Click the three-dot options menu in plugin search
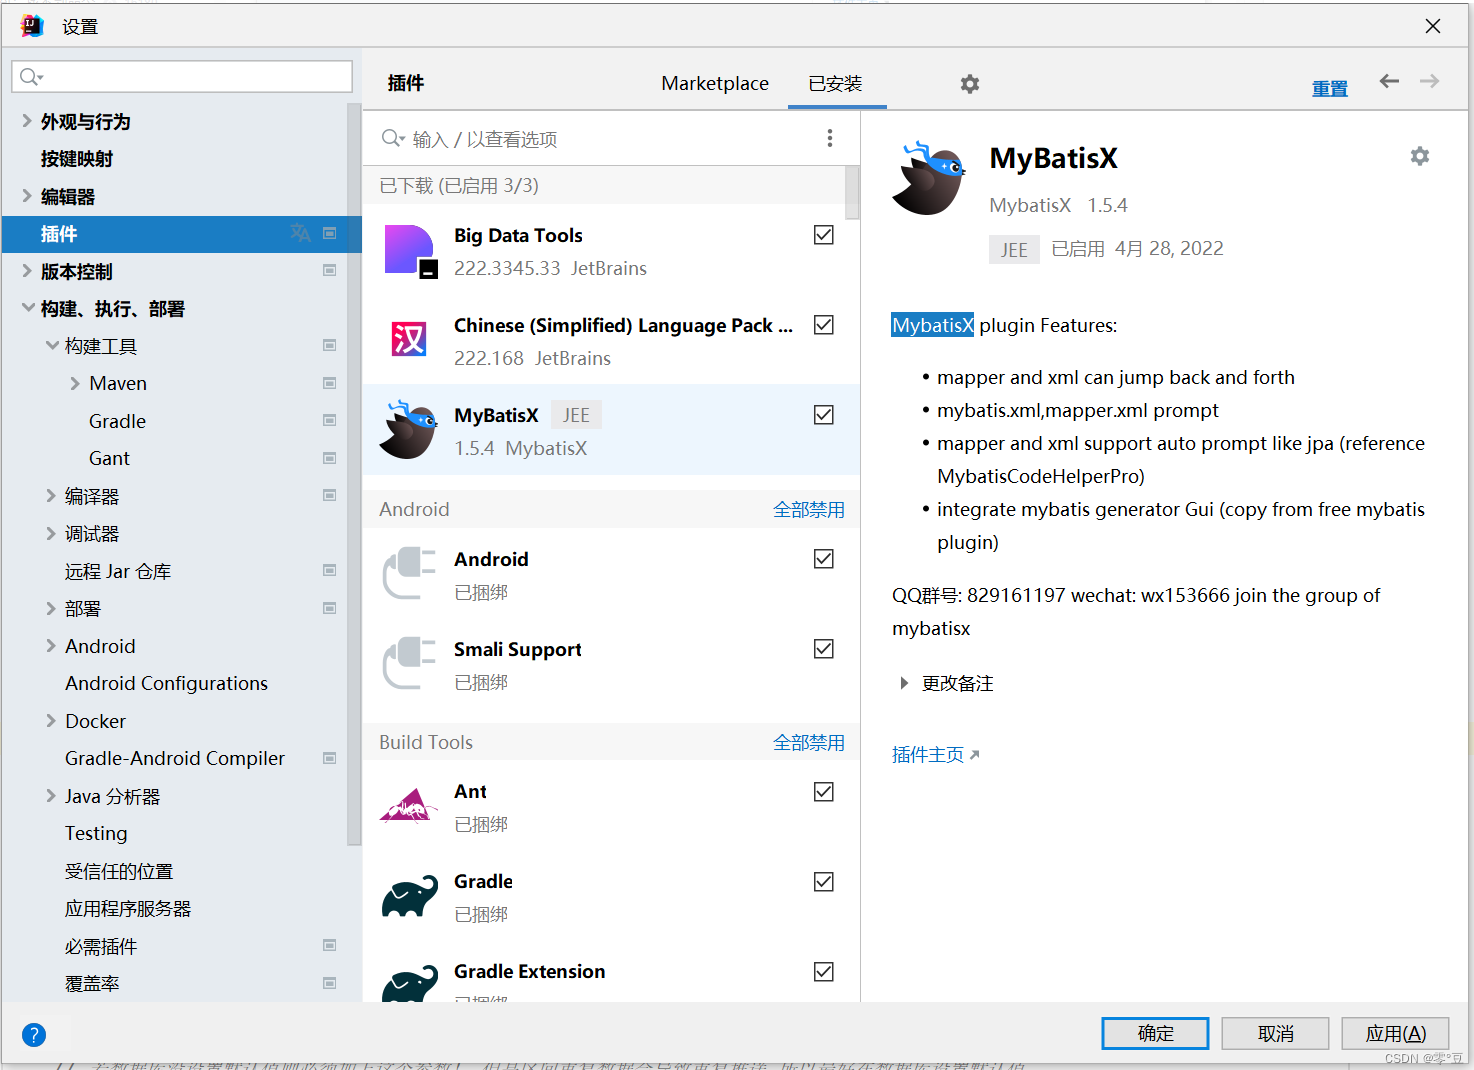 pos(829,138)
